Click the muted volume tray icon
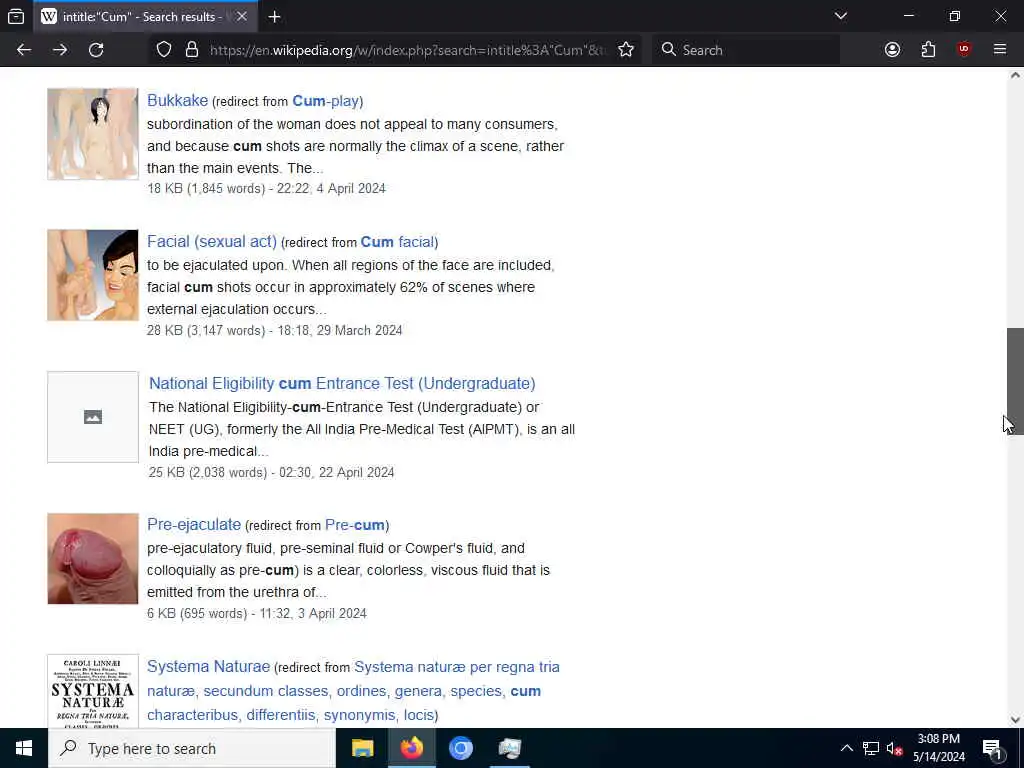Screen dimensions: 1024x768 click(x=894, y=748)
